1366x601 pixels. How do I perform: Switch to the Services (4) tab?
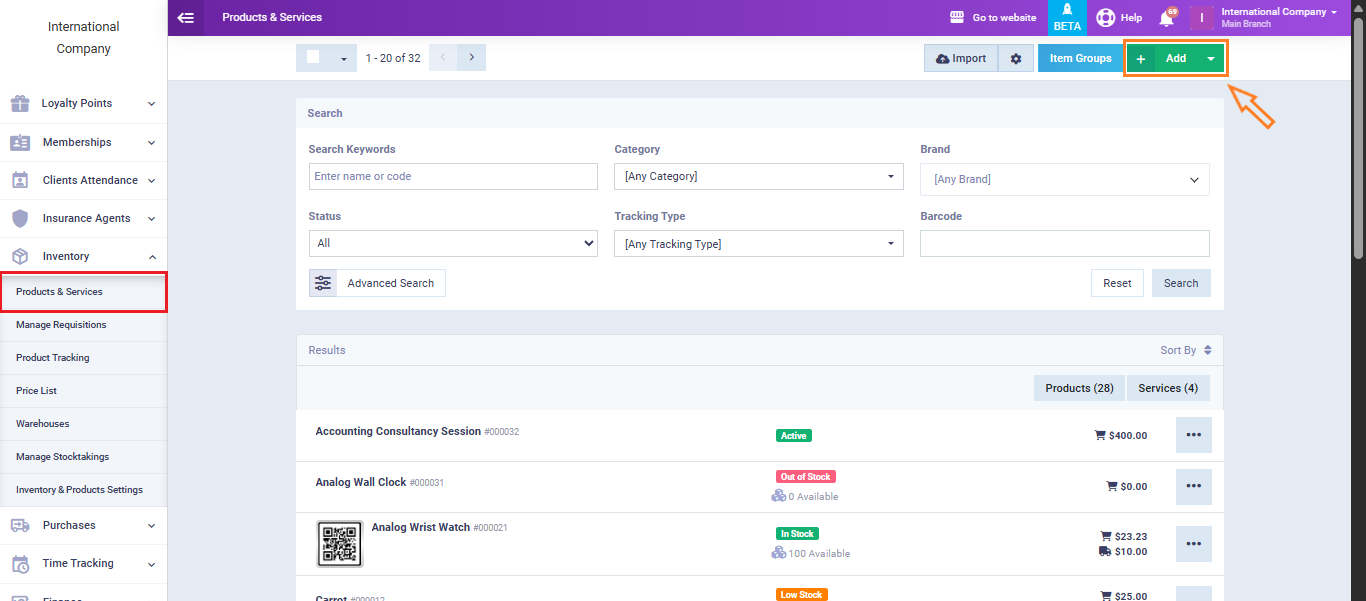point(1167,388)
